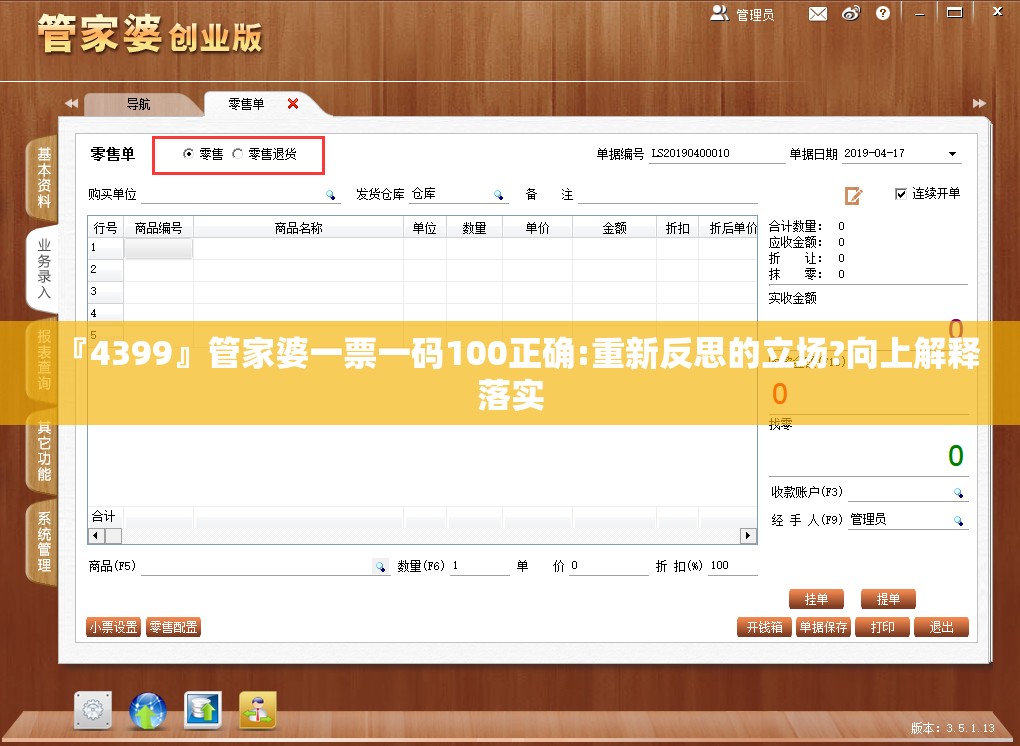The width and height of the screenshot is (1020, 746).
Task: Open the 基本资料 side tab
Action: (x=43, y=177)
